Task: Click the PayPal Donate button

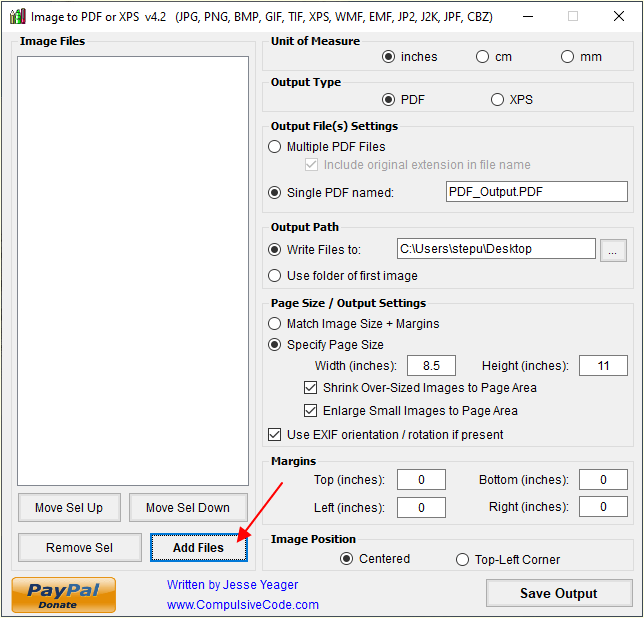Action: pyautogui.click(x=64, y=595)
